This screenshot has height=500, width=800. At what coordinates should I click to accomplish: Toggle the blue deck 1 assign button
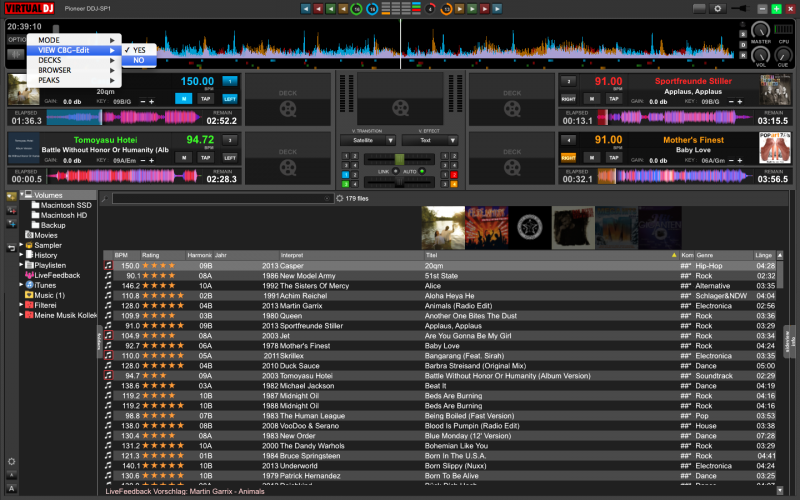pos(345,175)
